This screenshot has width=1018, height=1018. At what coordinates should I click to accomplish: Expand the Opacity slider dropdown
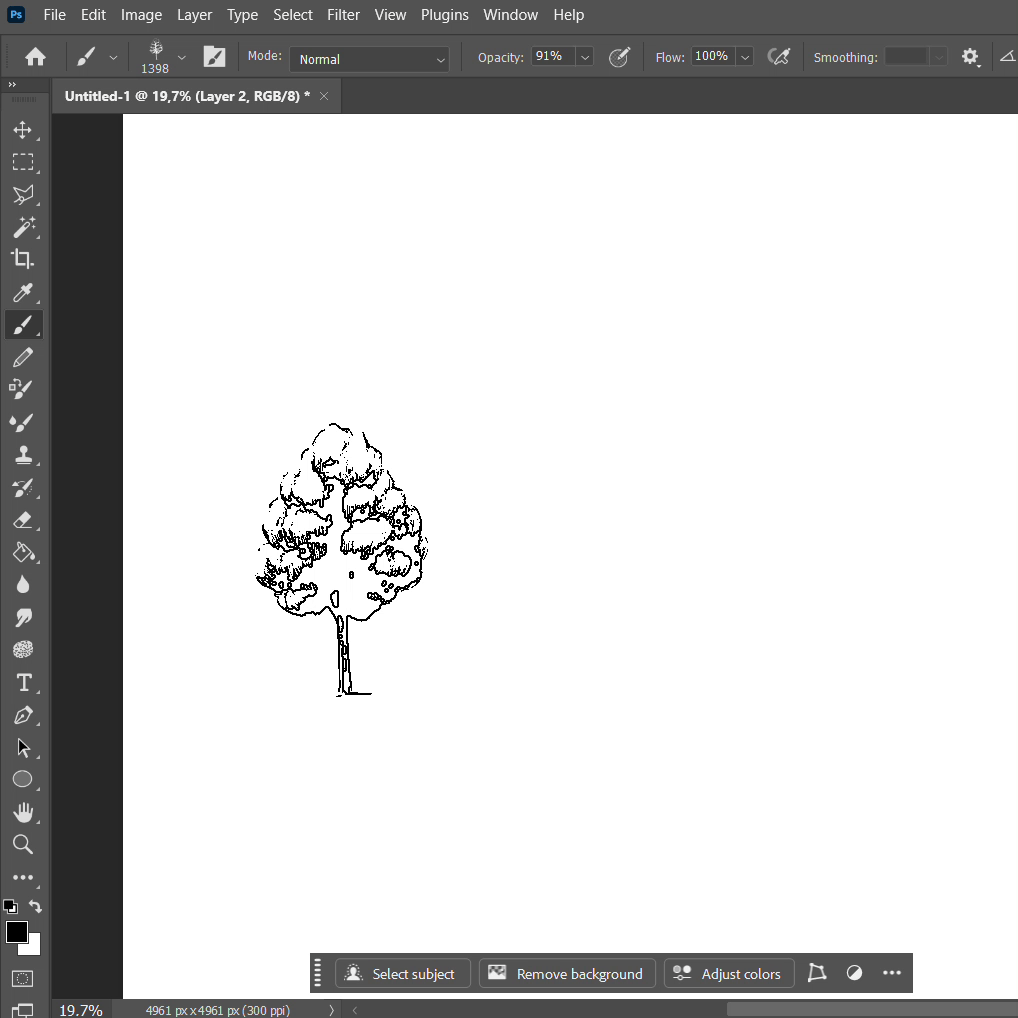(585, 57)
